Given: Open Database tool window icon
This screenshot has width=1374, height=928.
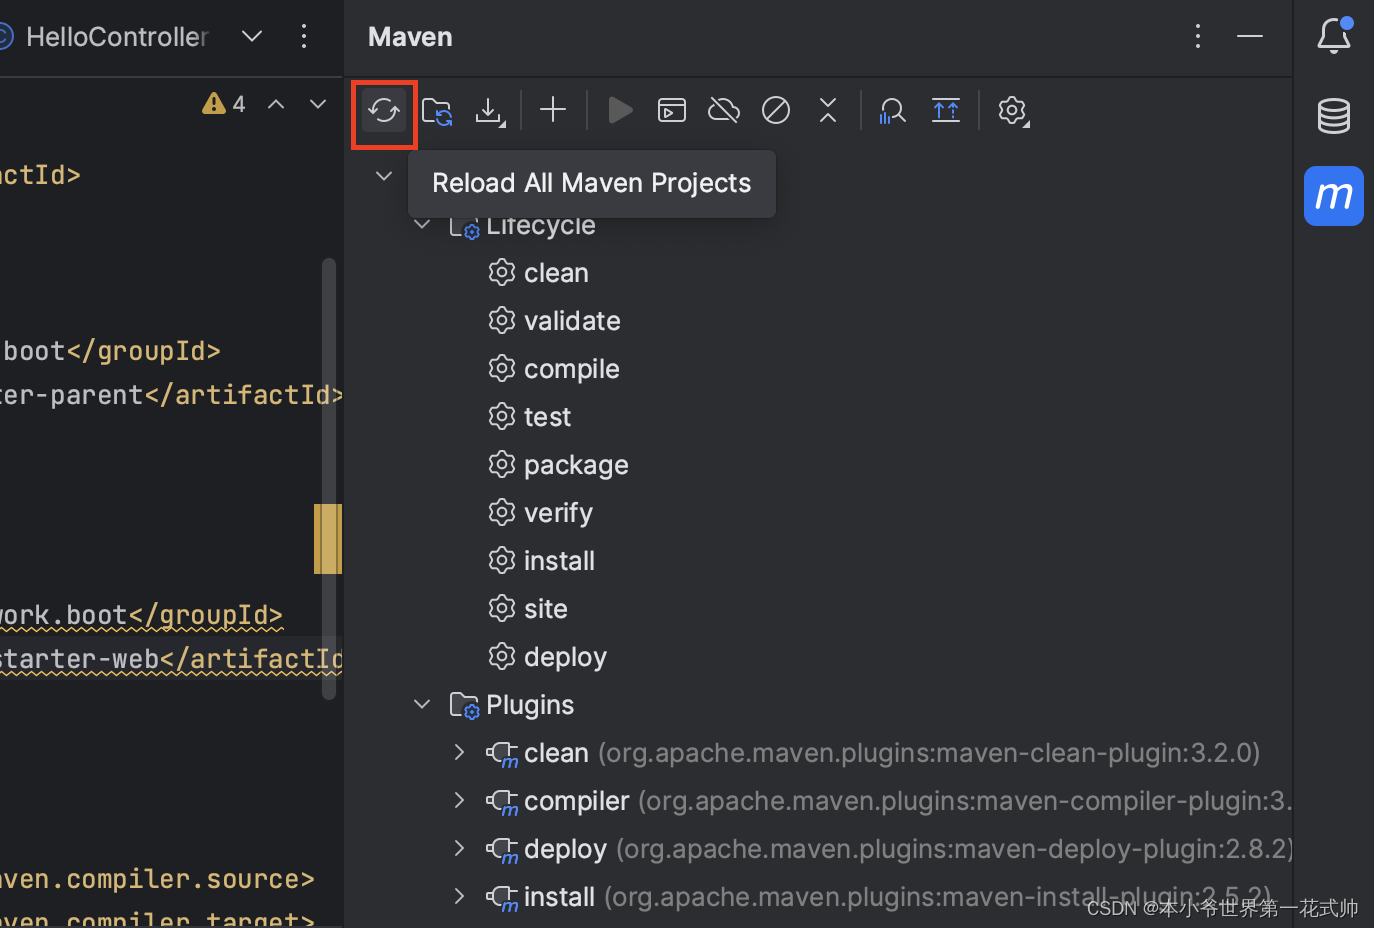Looking at the screenshot, I should click(x=1334, y=116).
